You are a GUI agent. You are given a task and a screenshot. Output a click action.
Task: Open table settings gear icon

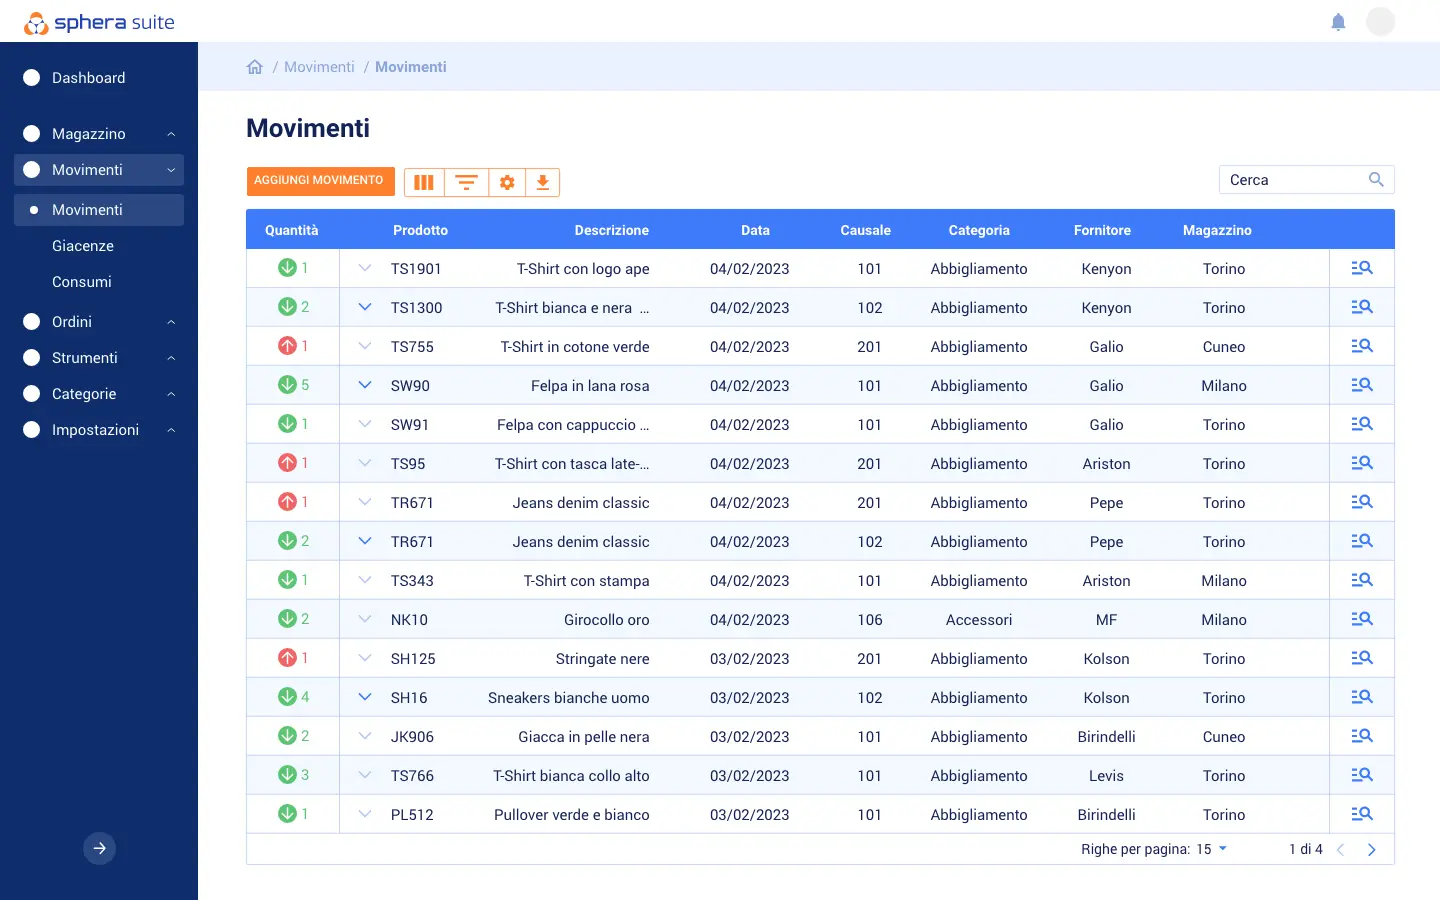point(507,182)
